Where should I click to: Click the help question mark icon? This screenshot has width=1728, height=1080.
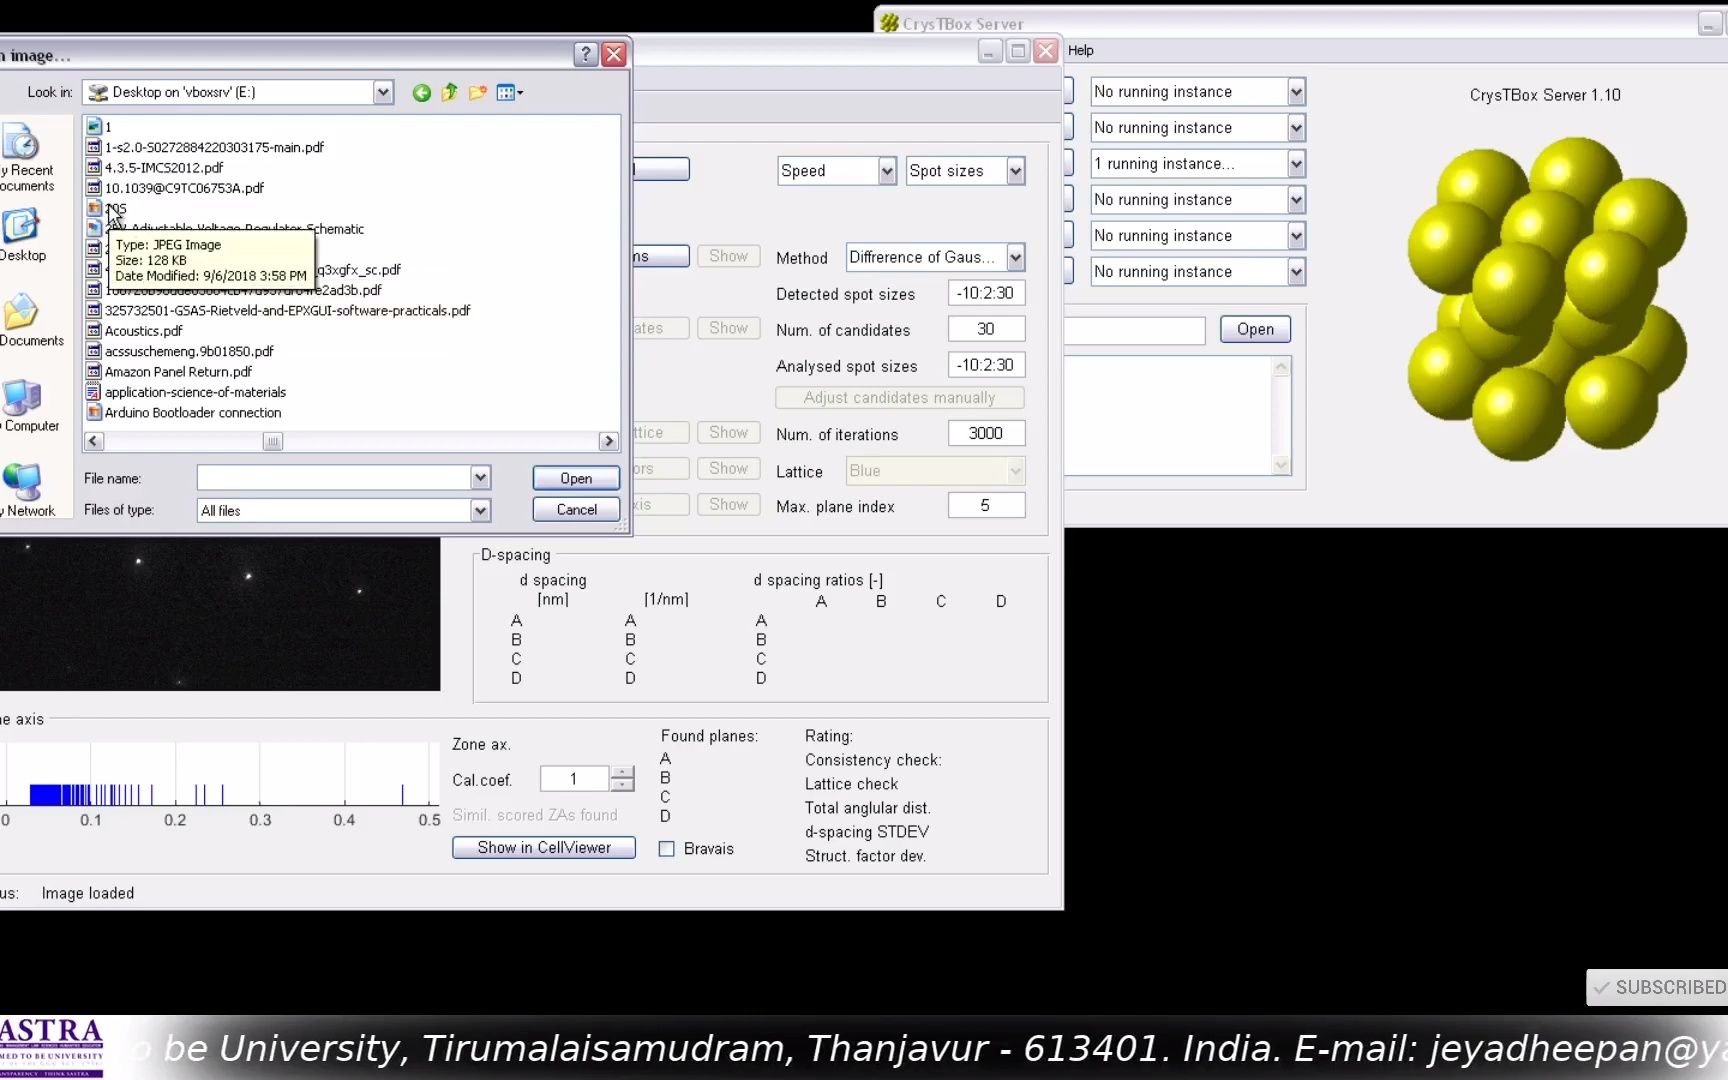click(585, 54)
